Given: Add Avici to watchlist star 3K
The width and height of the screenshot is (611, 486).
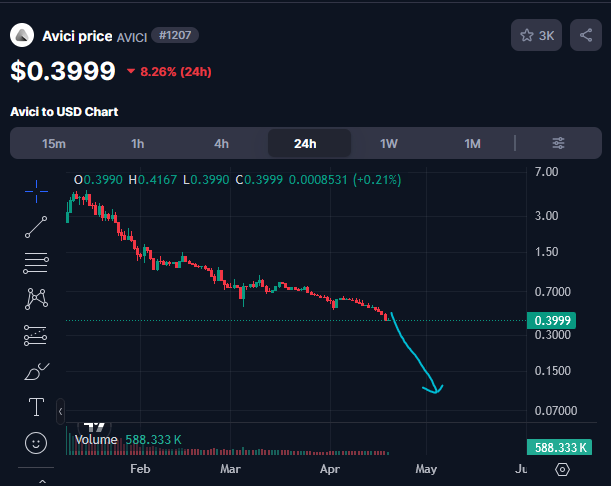Looking at the screenshot, I should [x=536, y=35].
